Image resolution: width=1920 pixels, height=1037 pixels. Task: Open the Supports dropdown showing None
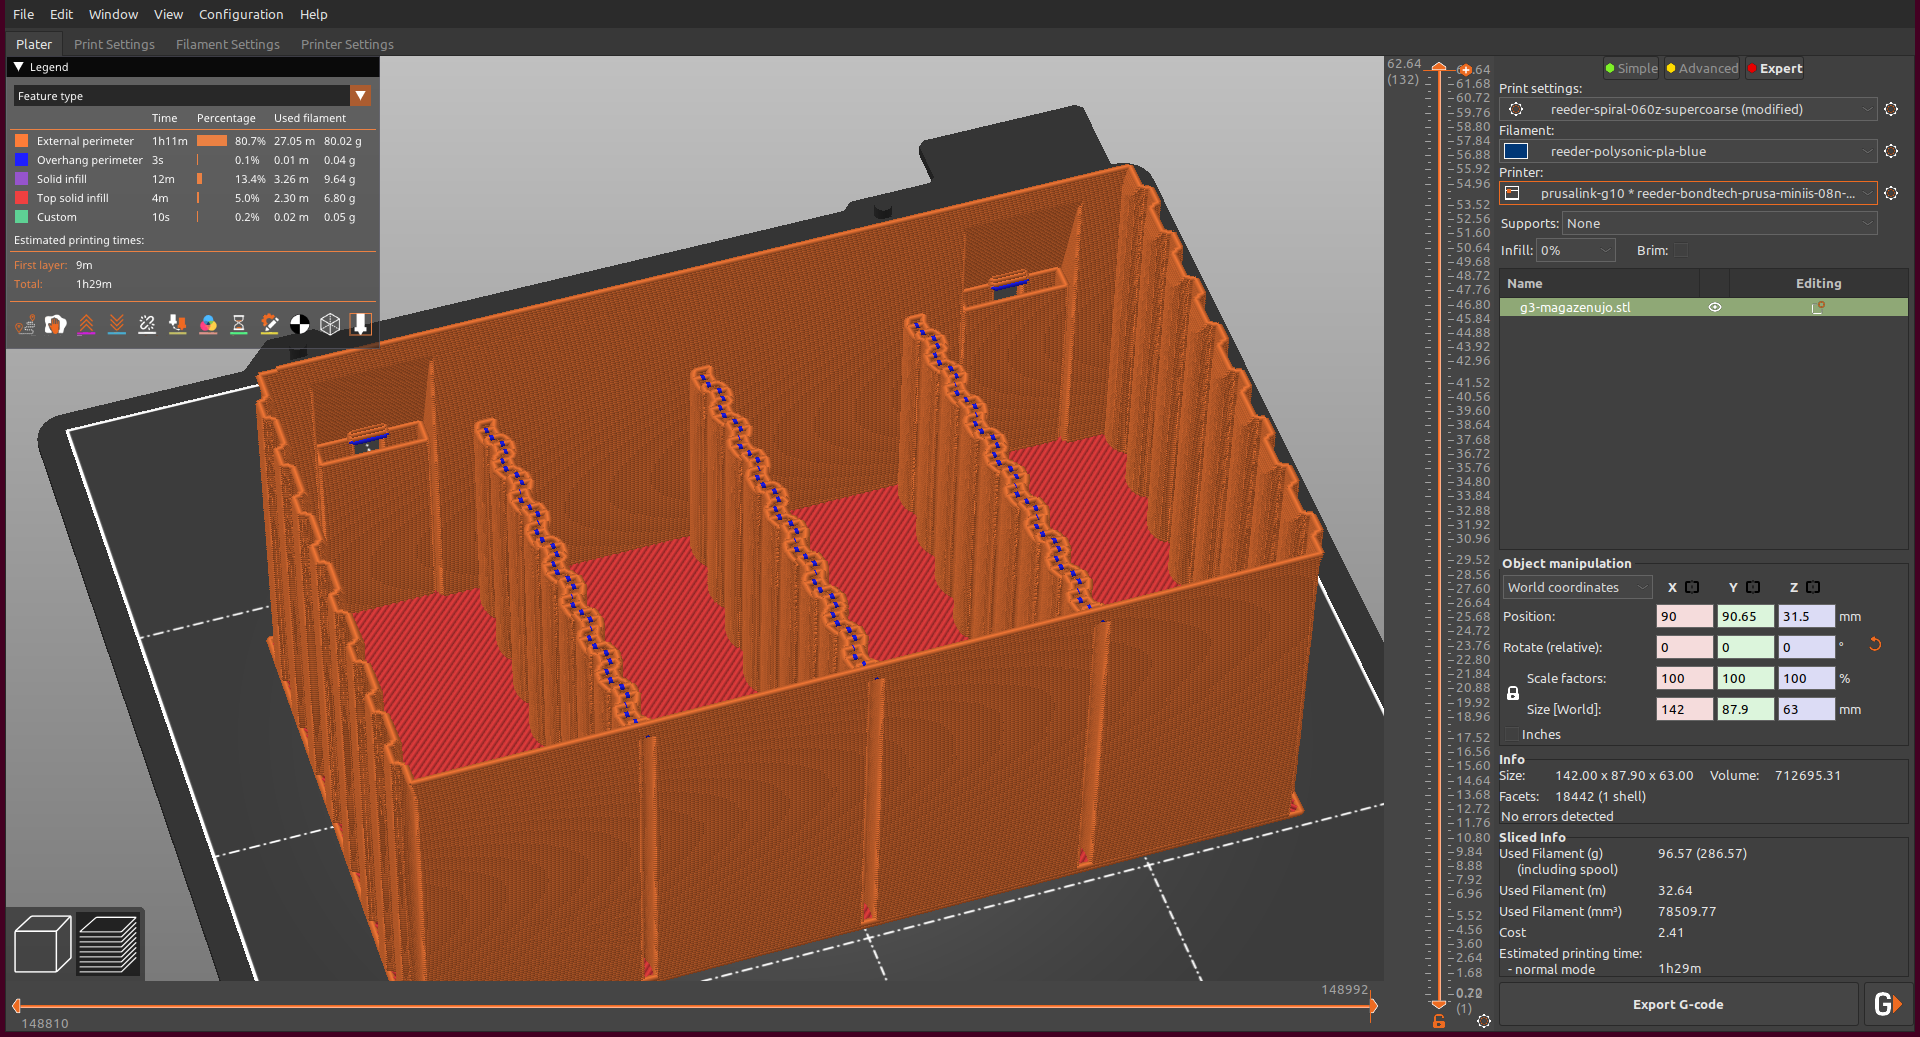[1720, 223]
